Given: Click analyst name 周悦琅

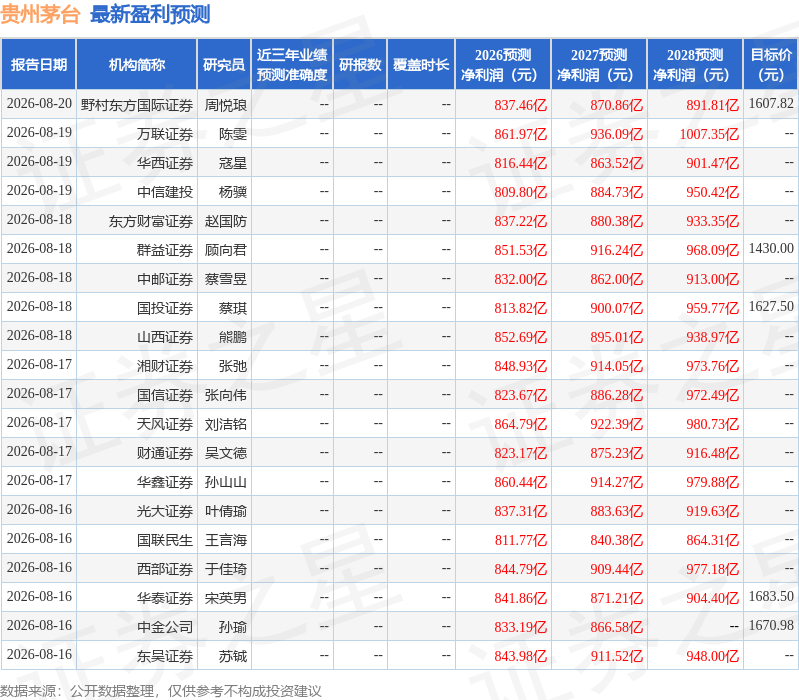Looking at the screenshot, I should click(x=226, y=105).
